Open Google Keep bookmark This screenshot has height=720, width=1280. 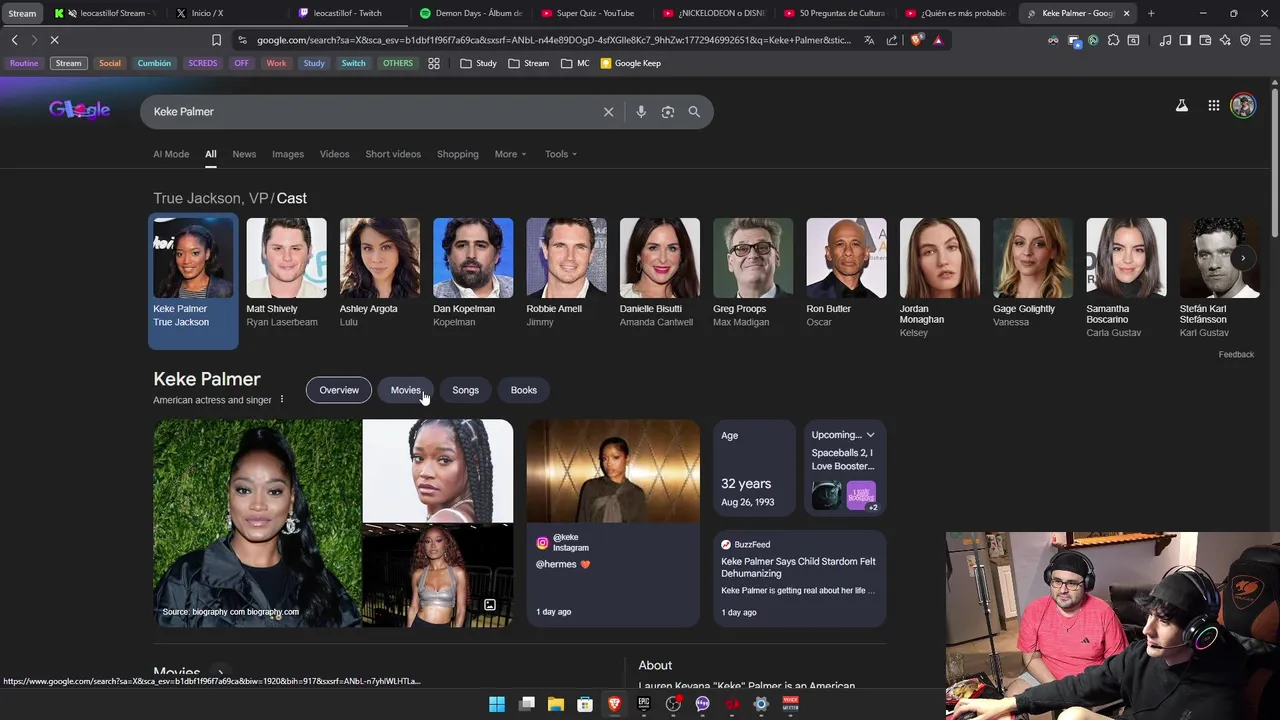[629, 63]
